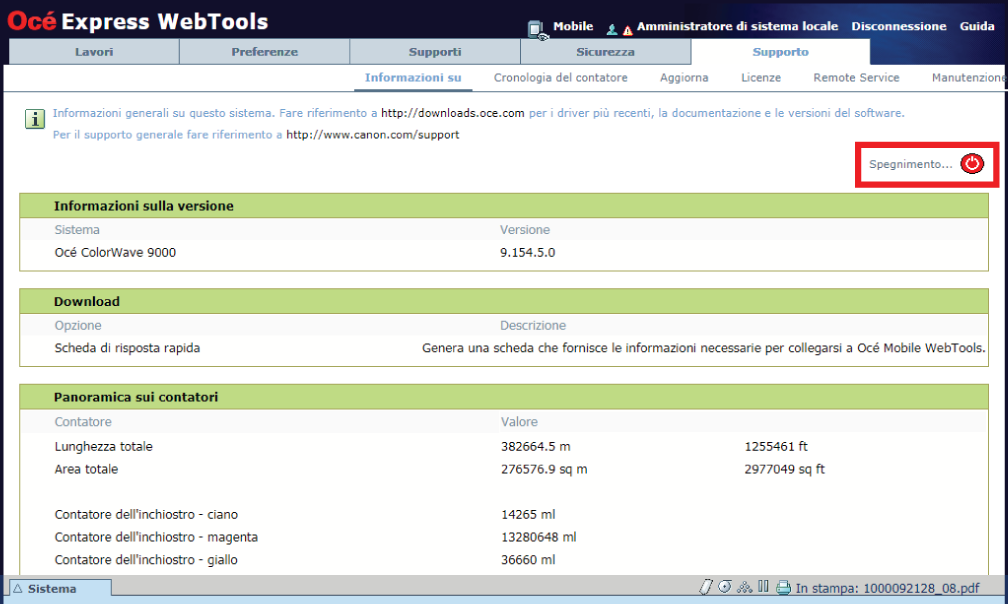Click the green information icon
The width and height of the screenshot is (1008, 604).
pos(35,119)
